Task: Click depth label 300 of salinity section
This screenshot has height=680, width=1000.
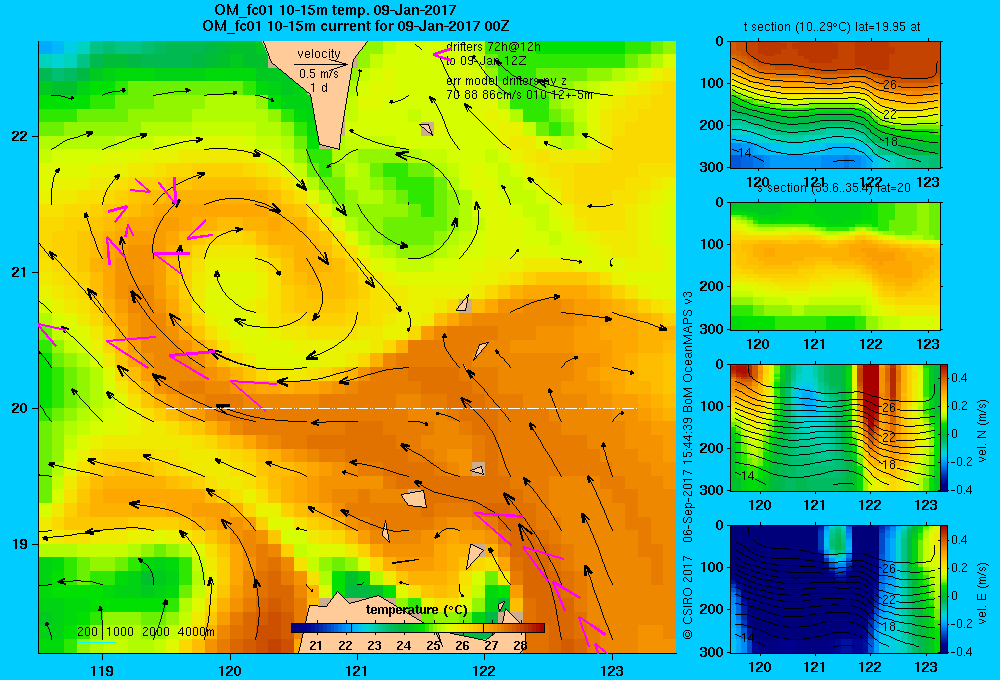Action: point(712,329)
